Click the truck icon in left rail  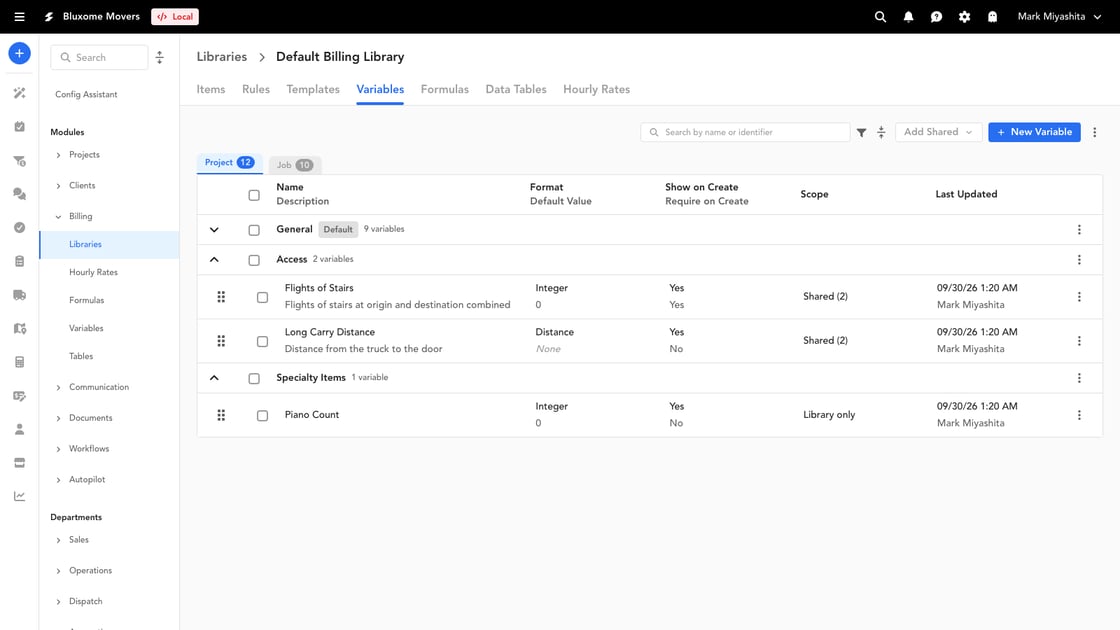click(x=19, y=295)
